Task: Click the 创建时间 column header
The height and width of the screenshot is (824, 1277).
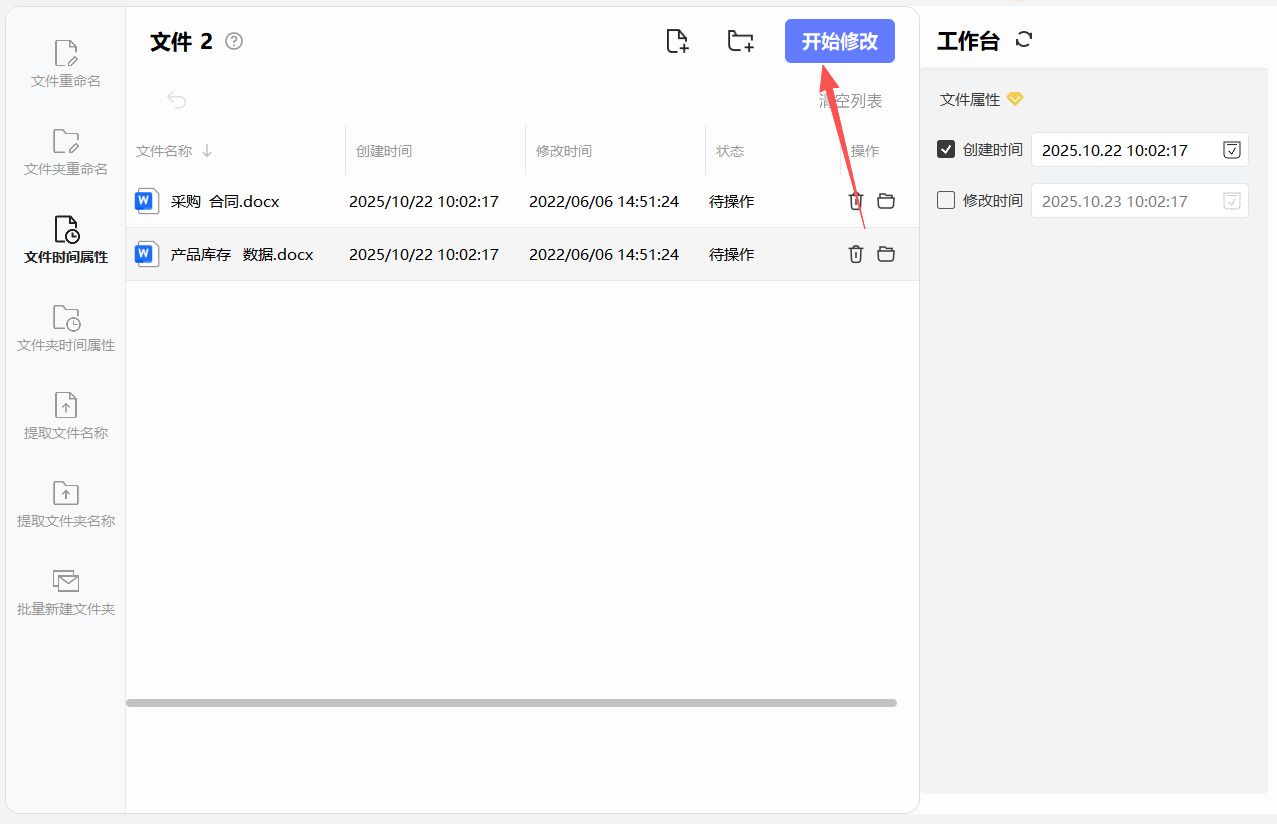Action: [x=384, y=151]
